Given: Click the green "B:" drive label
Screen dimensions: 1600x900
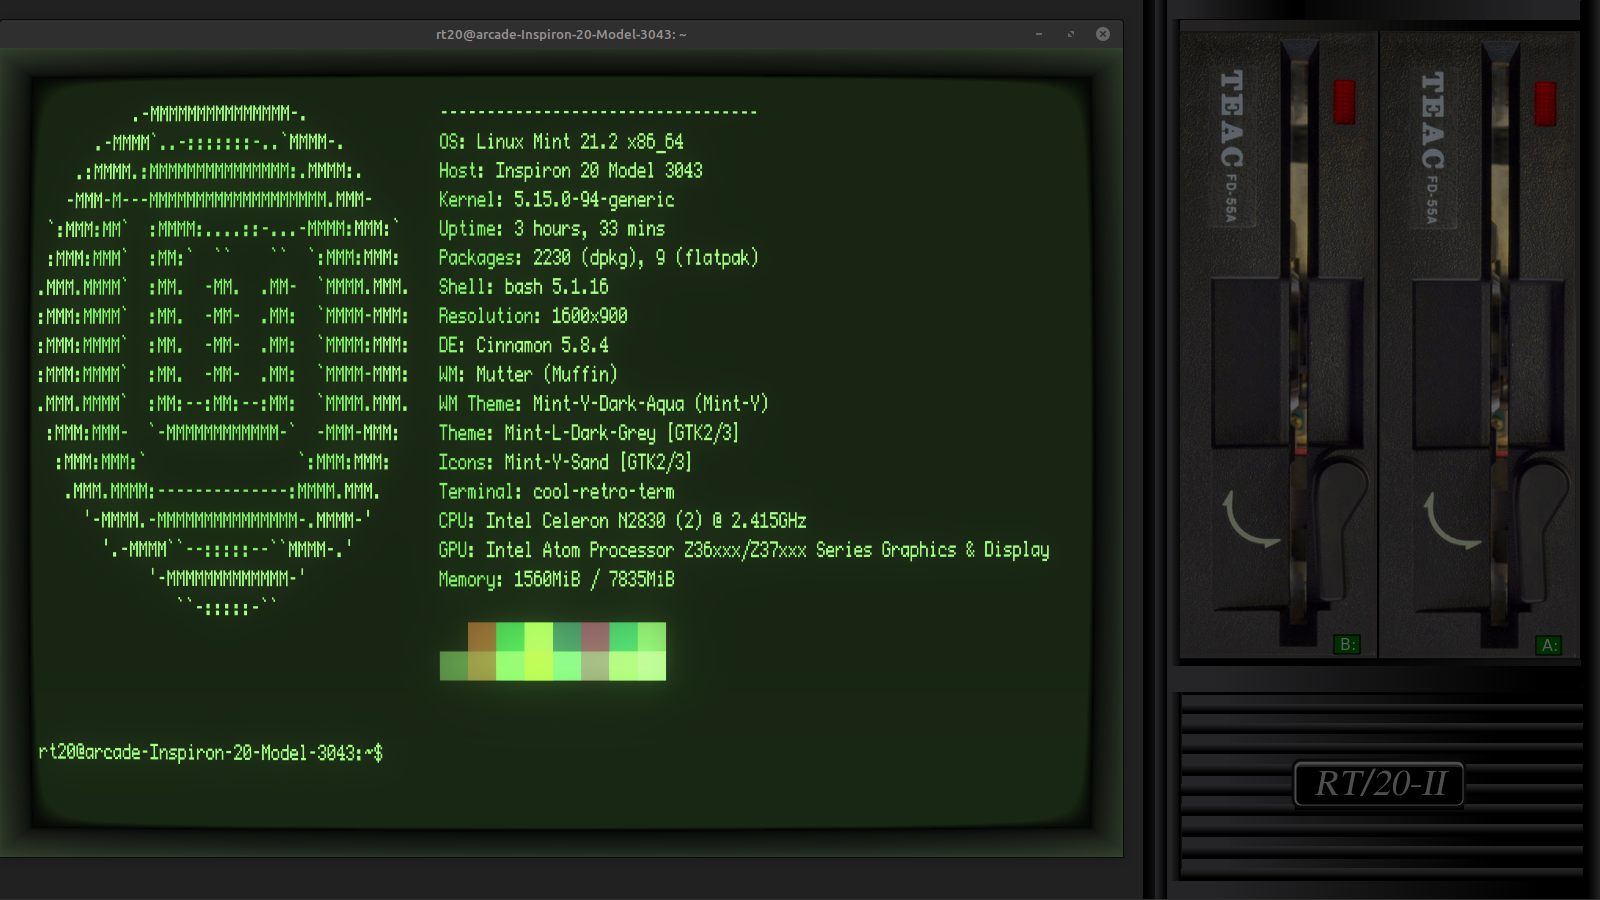Looking at the screenshot, I should pos(1349,646).
